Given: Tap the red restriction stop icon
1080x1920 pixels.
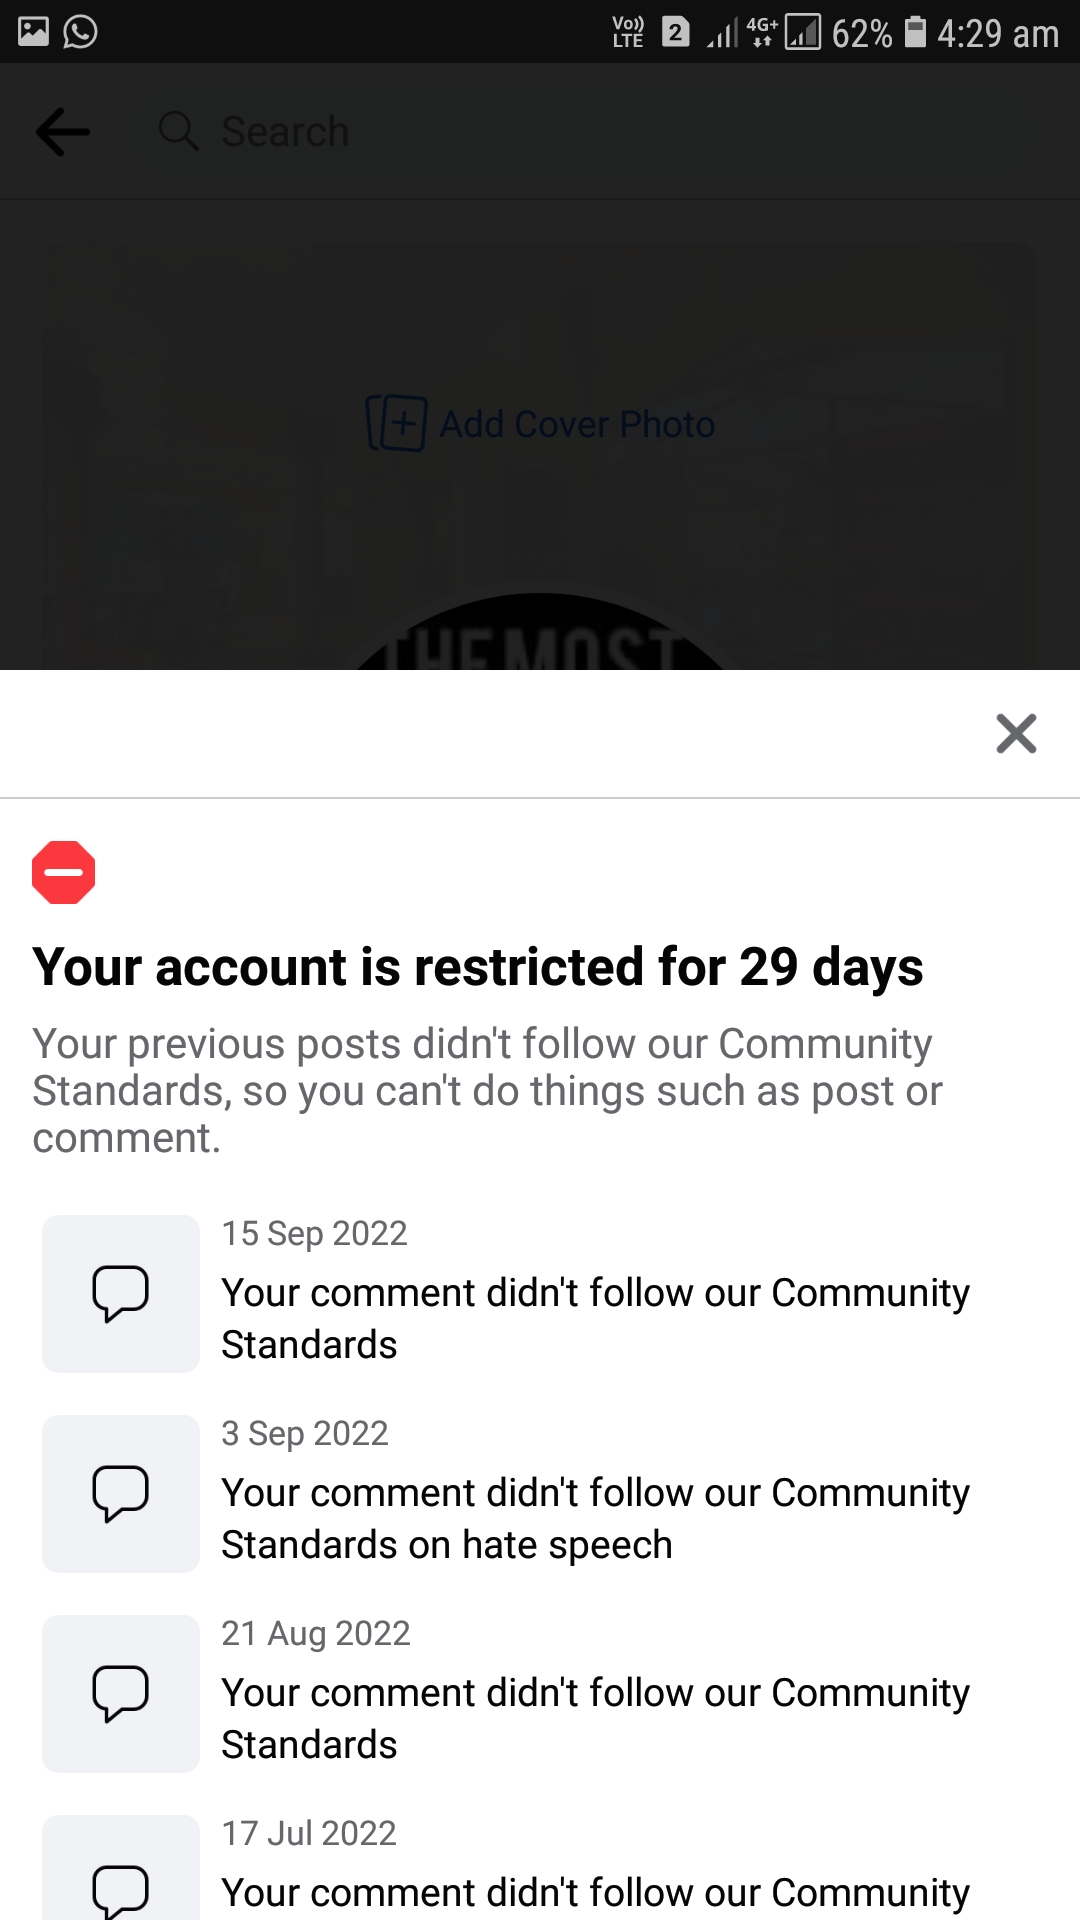Looking at the screenshot, I should click(64, 872).
